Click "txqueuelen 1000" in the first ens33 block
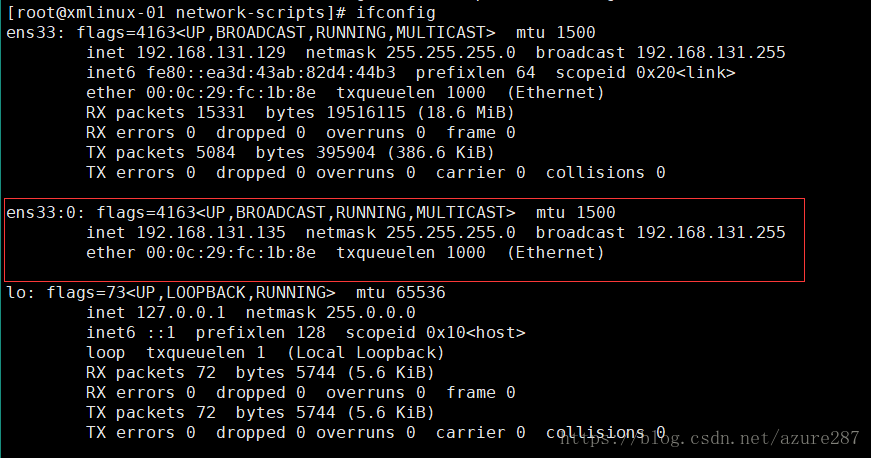 coord(411,92)
